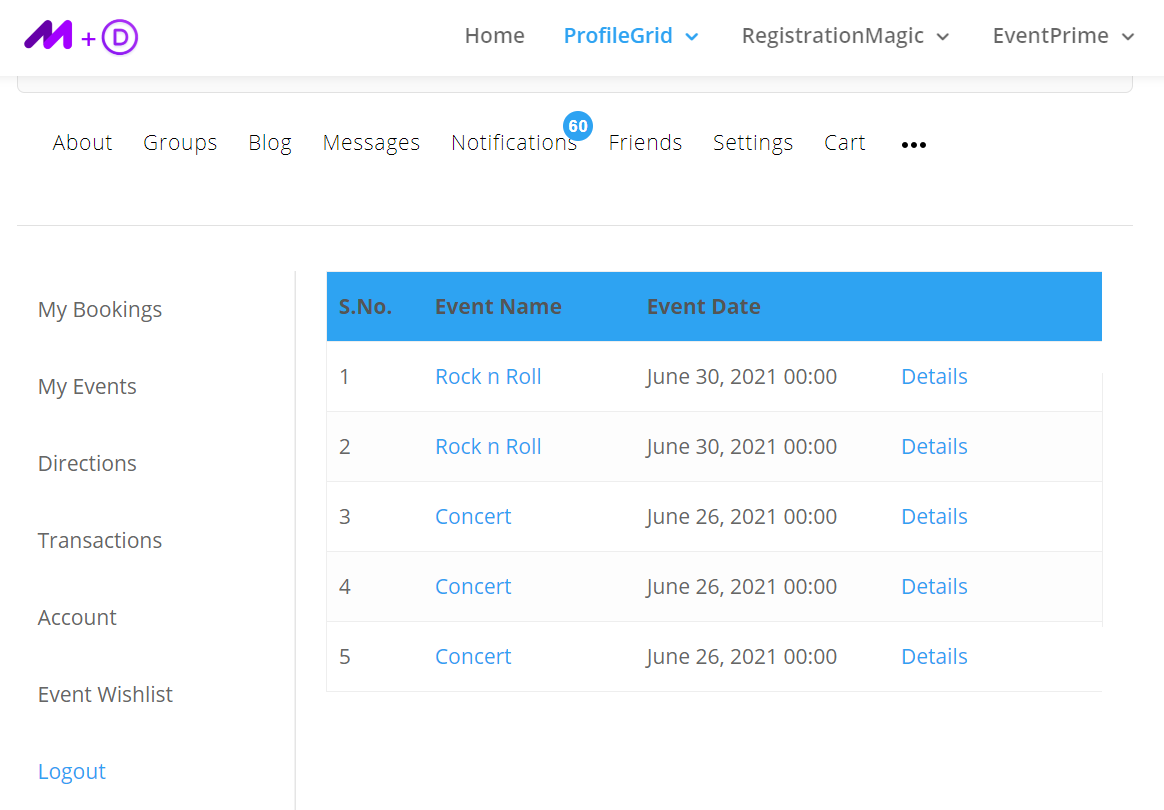Open Details for the first Rock n Roll booking
This screenshot has height=810, width=1164.
click(934, 376)
